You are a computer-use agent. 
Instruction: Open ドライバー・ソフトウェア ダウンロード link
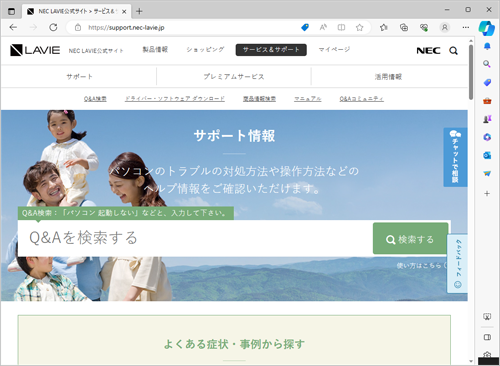tap(175, 99)
